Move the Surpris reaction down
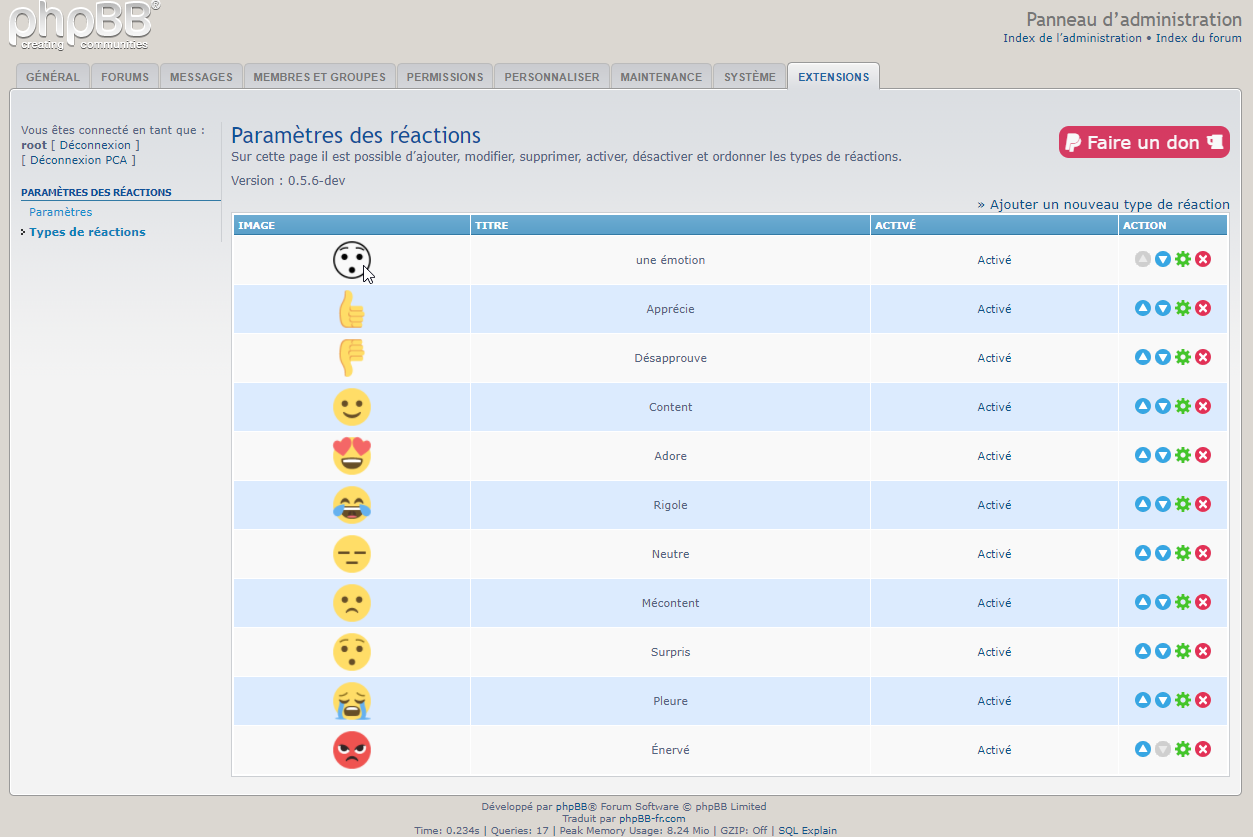 point(1163,651)
